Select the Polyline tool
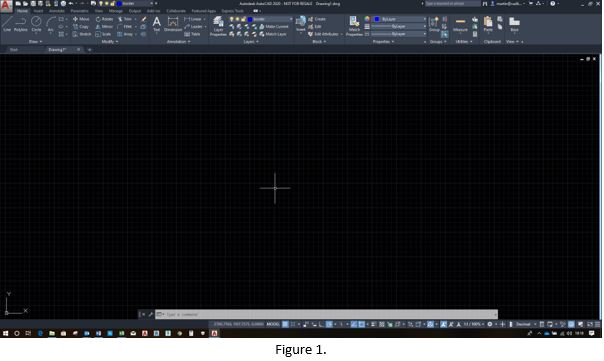 [20, 24]
